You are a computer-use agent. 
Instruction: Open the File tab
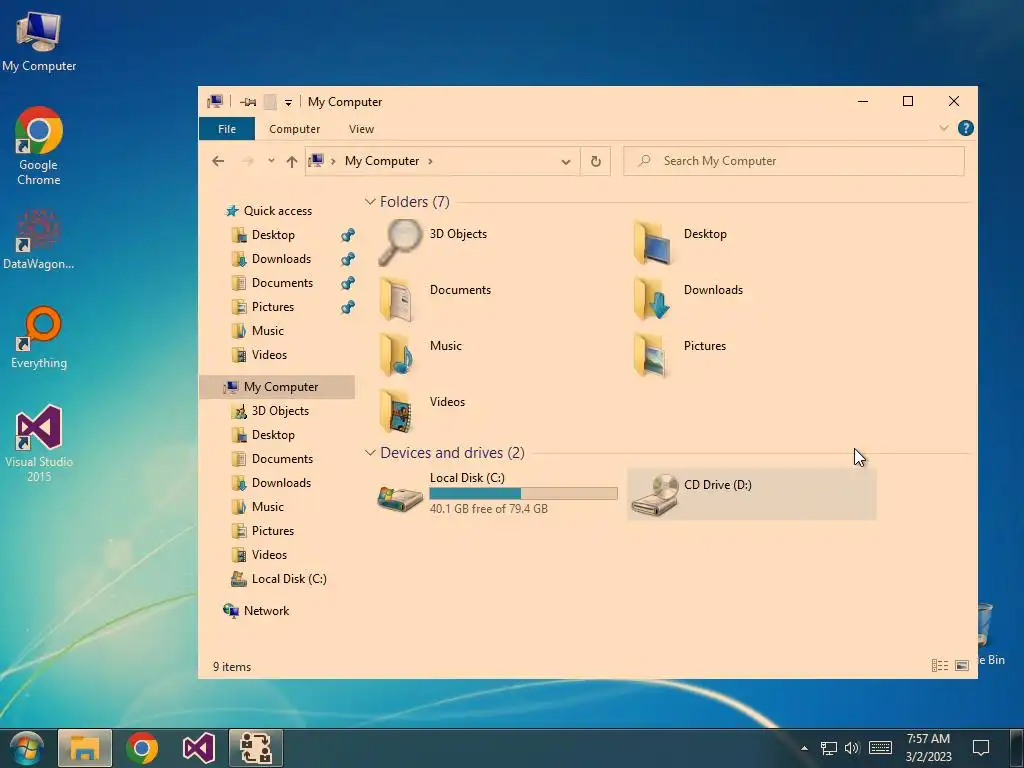click(x=227, y=129)
